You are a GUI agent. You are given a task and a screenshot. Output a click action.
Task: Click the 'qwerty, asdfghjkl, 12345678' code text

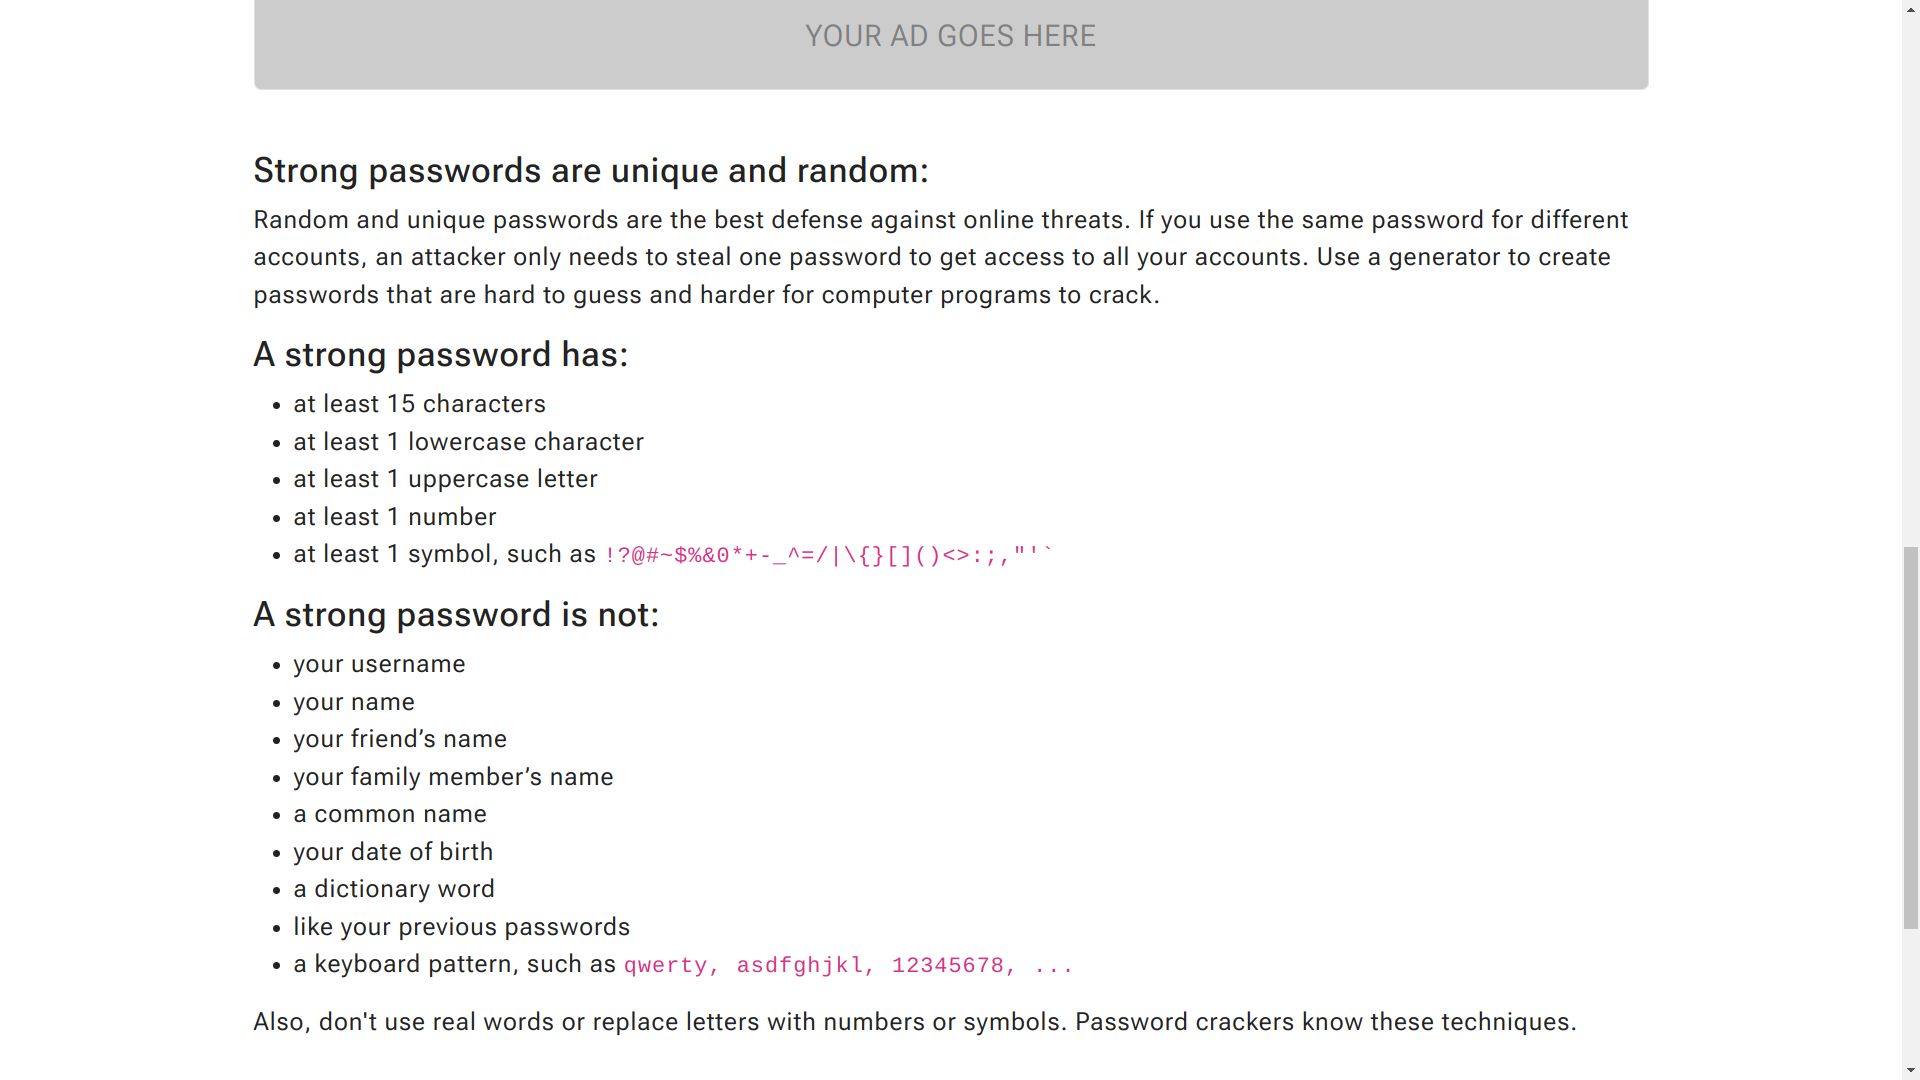[x=849, y=966]
